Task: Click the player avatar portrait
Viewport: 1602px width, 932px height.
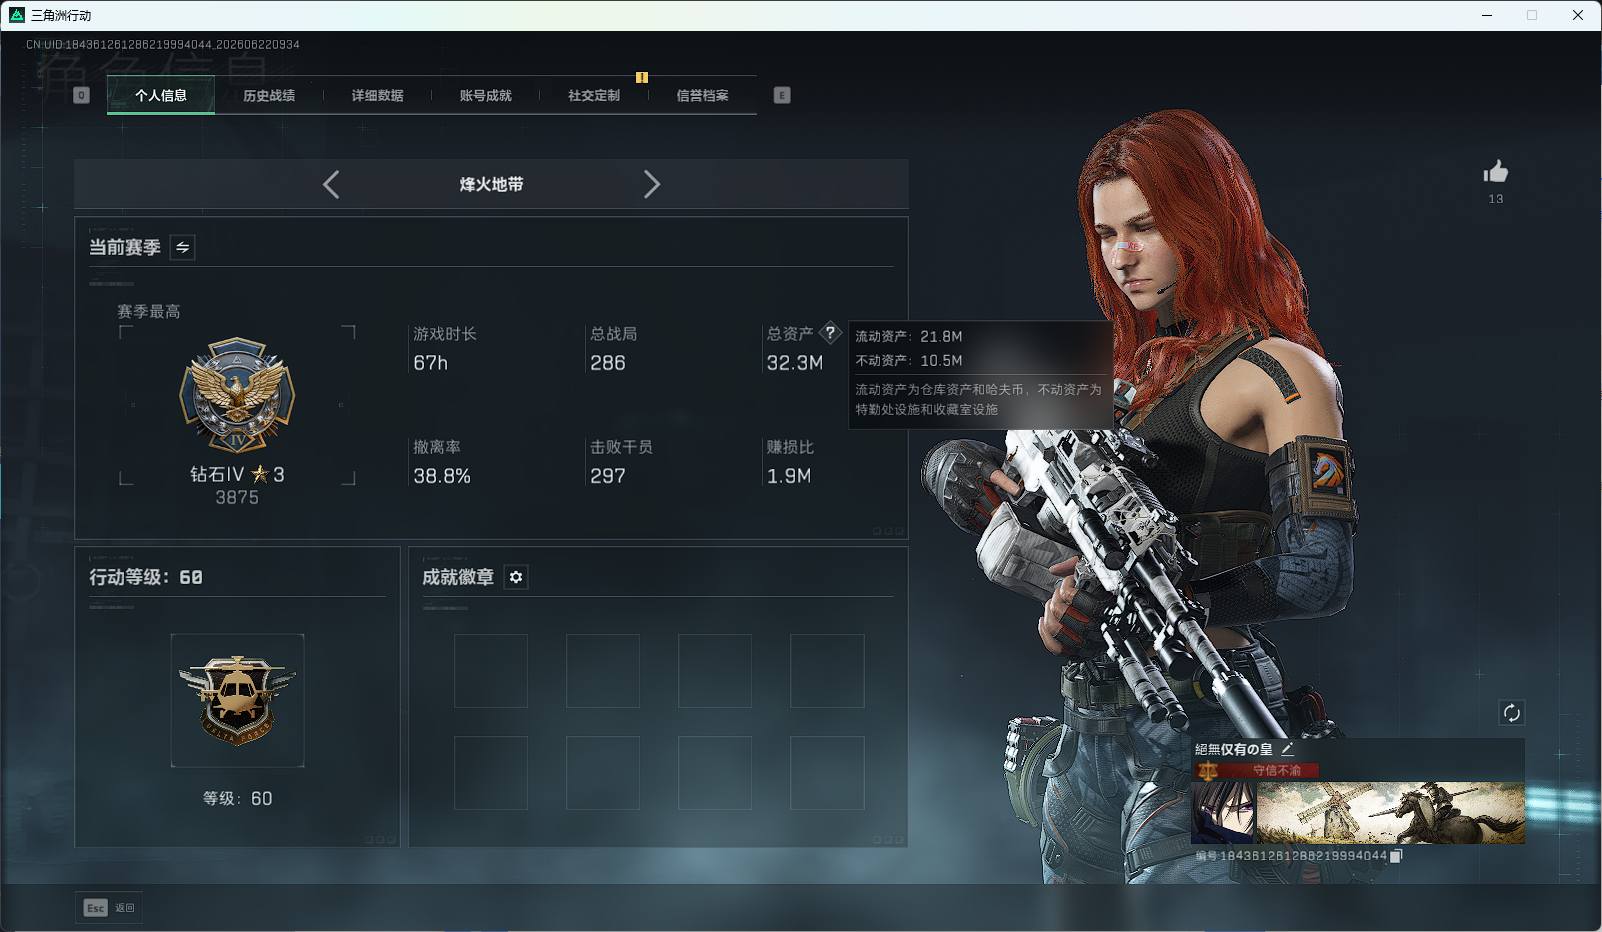Action: [1224, 813]
